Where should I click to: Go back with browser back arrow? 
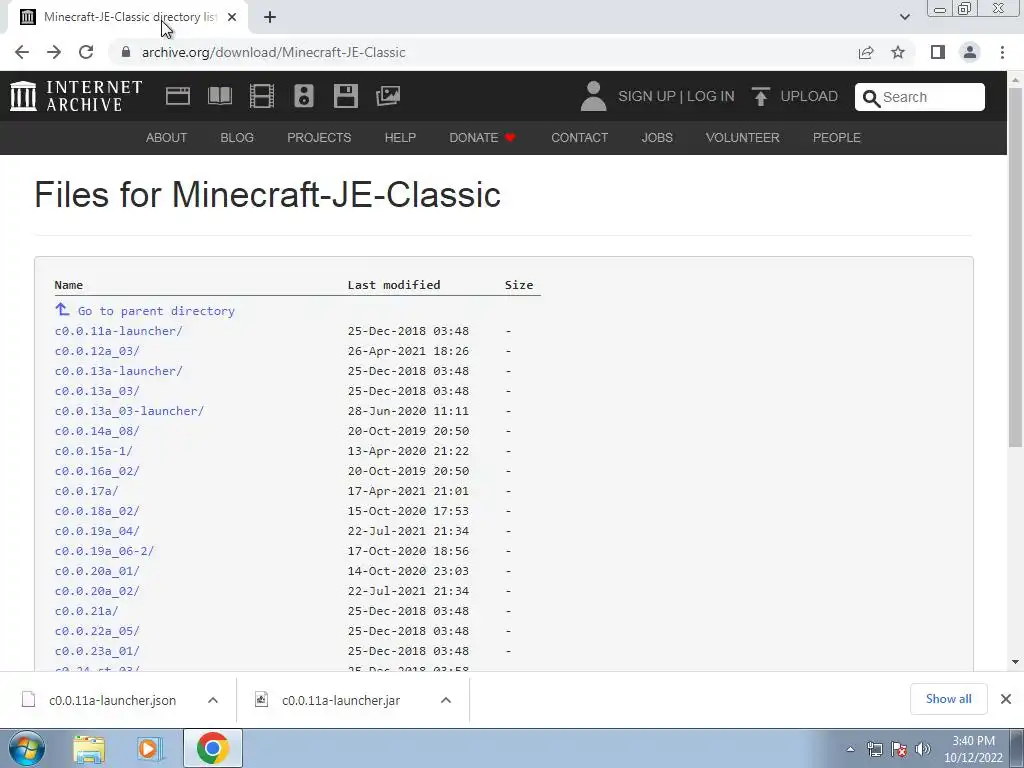[x=22, y=52]
